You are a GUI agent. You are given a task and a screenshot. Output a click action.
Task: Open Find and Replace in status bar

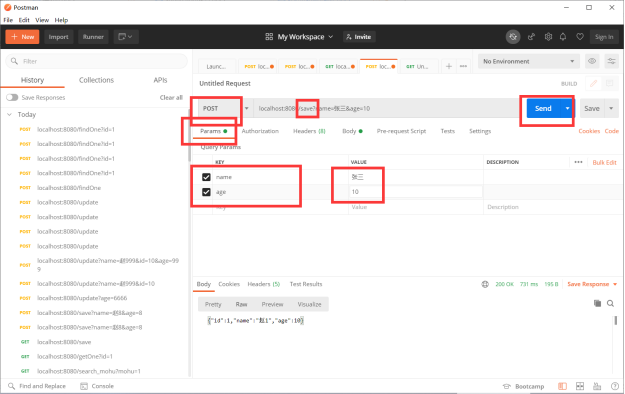pyautogui.click(x=37, y=386)
